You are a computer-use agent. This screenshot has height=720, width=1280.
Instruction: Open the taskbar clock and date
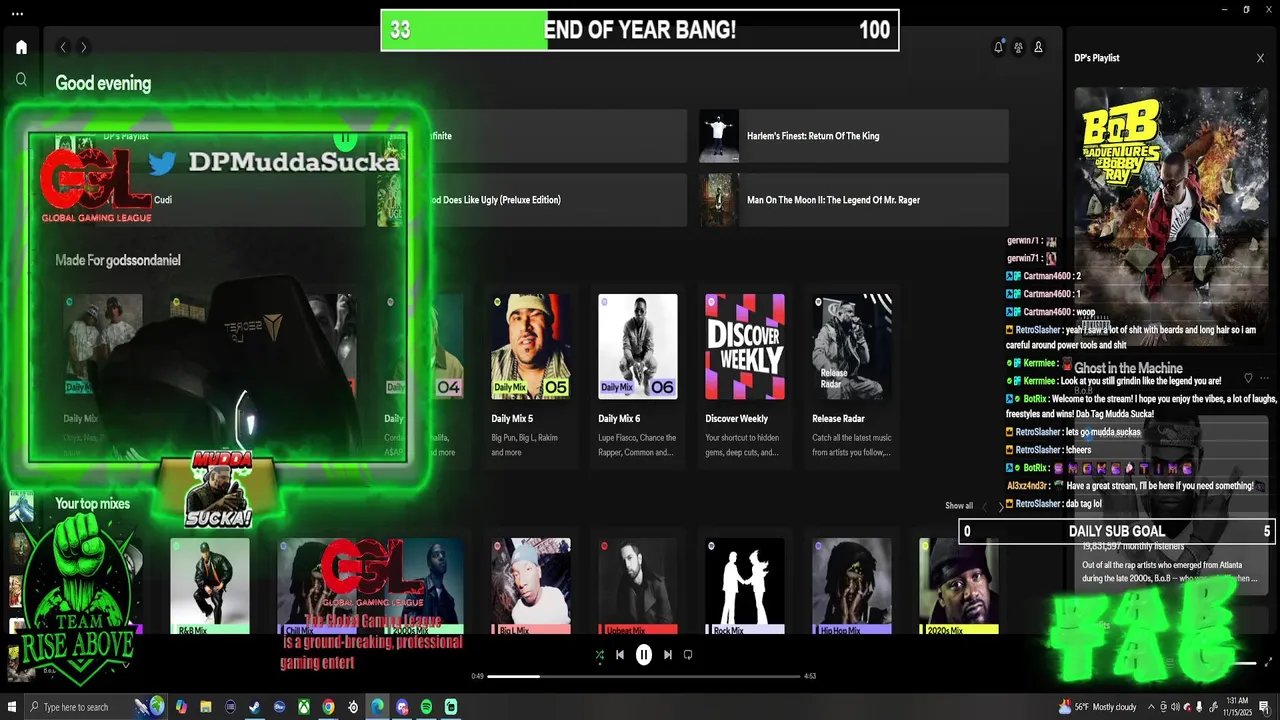[x=1235, y=707]
